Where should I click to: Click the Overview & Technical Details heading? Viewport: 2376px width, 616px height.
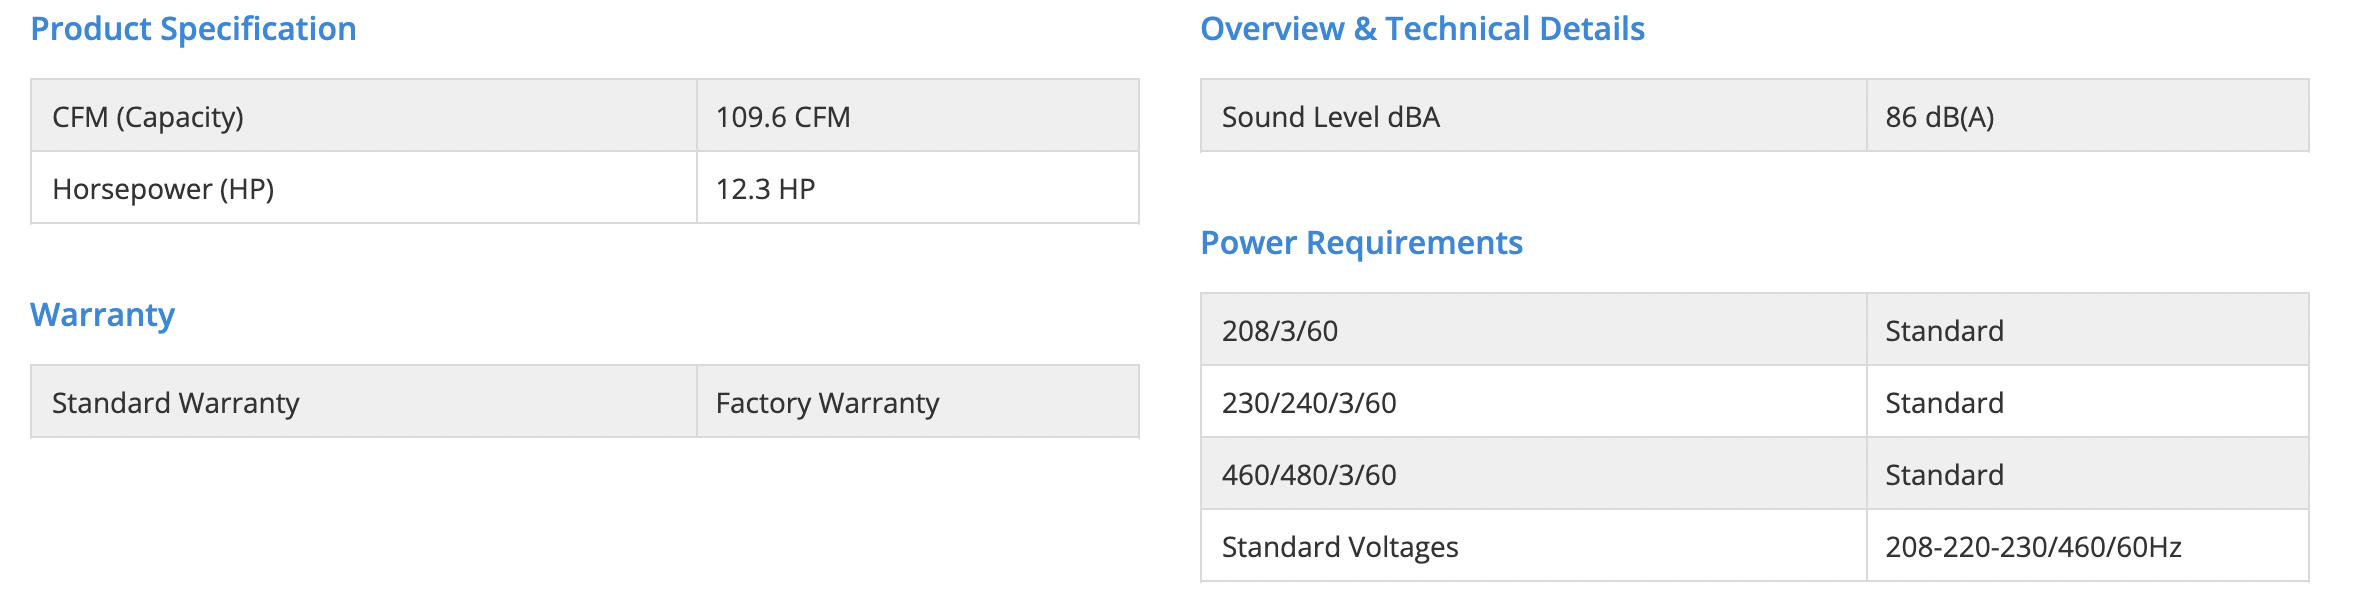[1422, 29]
